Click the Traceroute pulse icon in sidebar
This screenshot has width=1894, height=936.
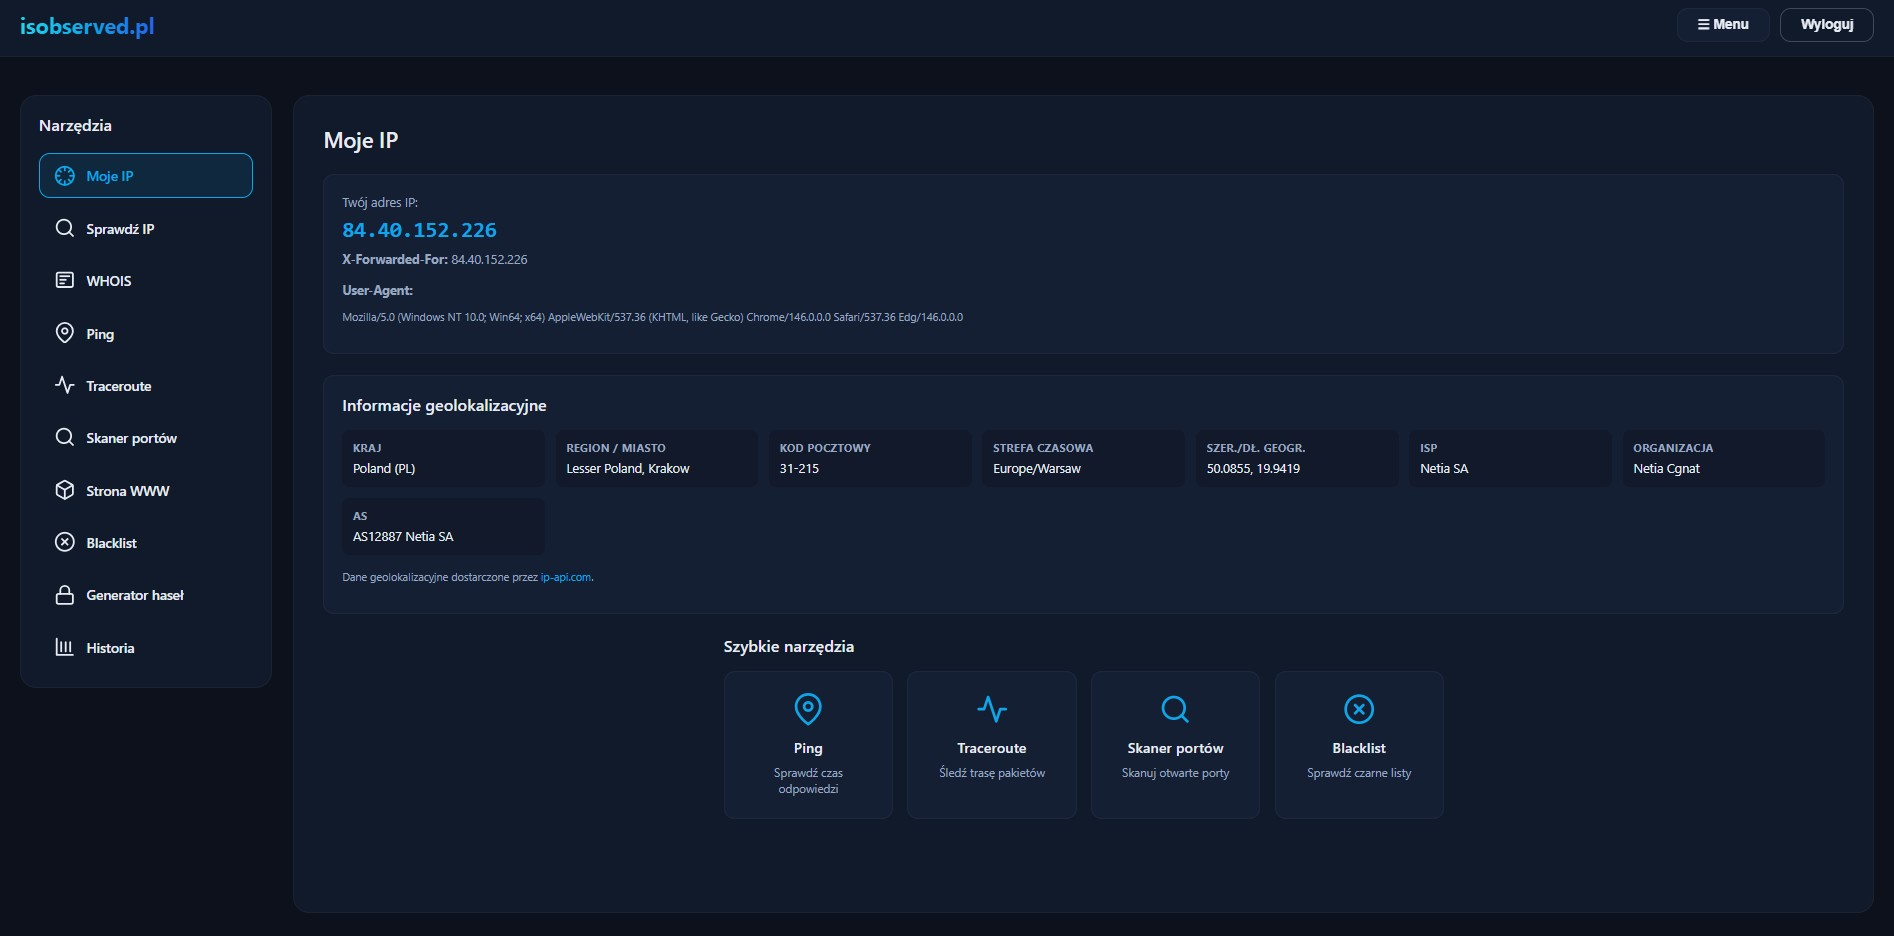coord(65,385)
